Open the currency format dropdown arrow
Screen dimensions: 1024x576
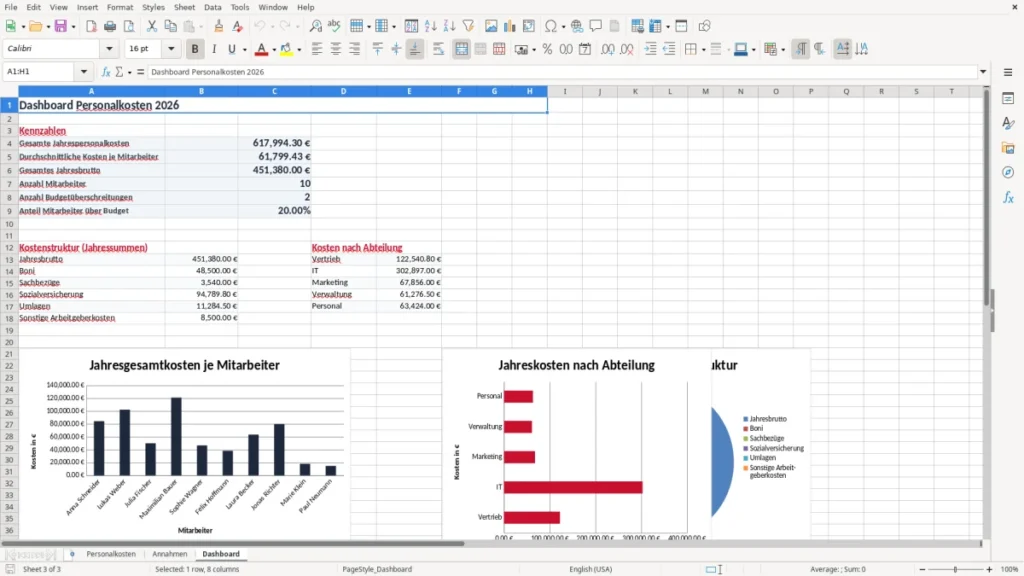534,50
